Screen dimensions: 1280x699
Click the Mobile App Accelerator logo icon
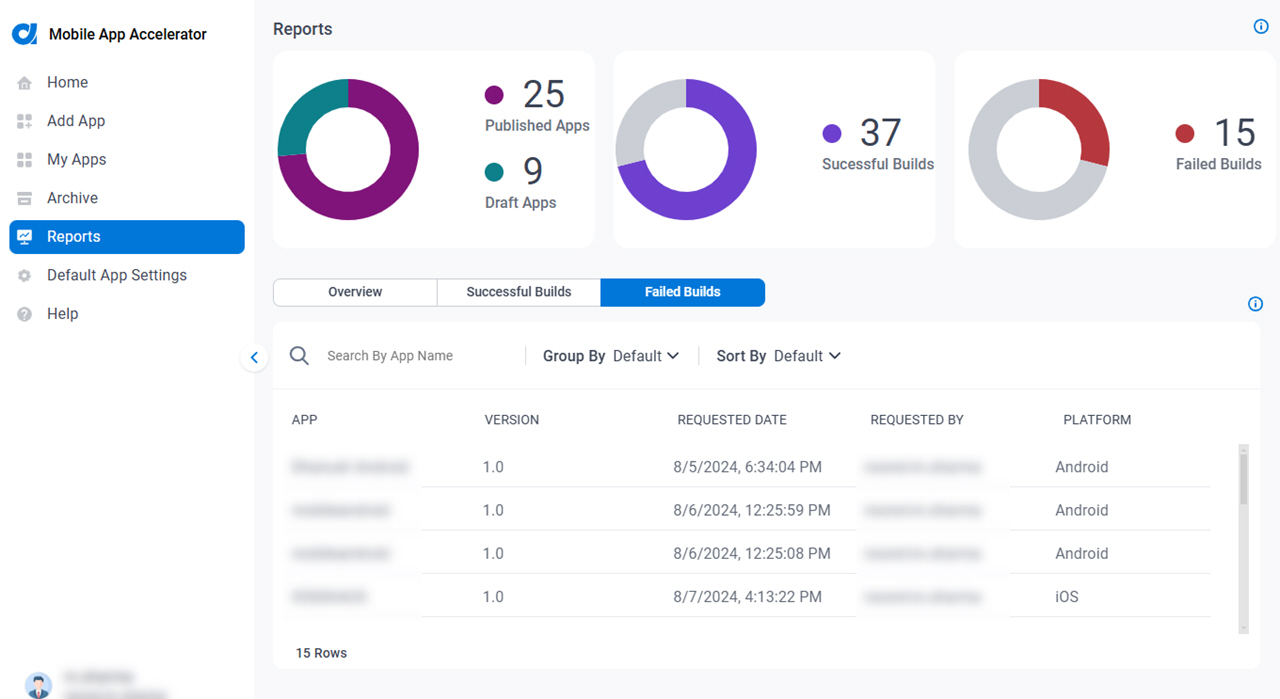click(x=25, y=34)
